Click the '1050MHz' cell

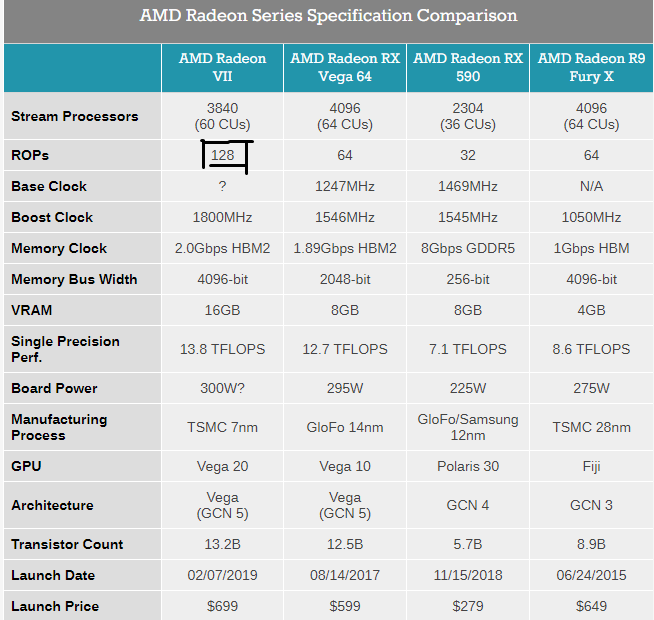pyautogui.click(x=591, y=217)
